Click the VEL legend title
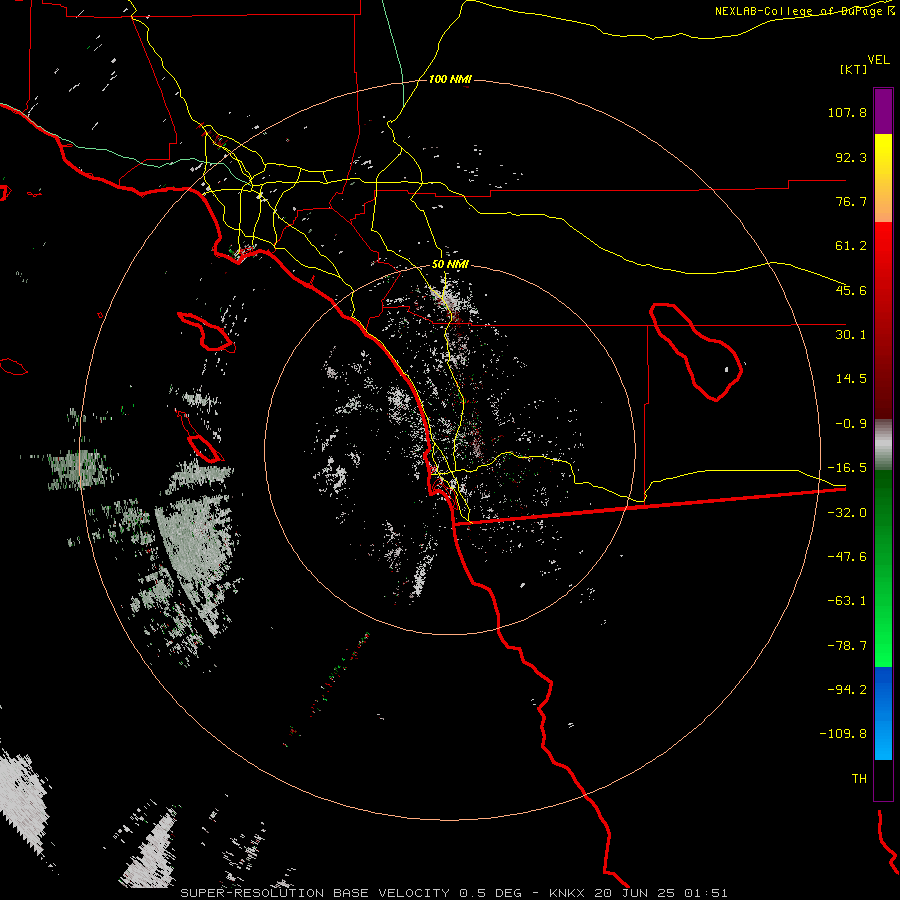 [878, 60]
